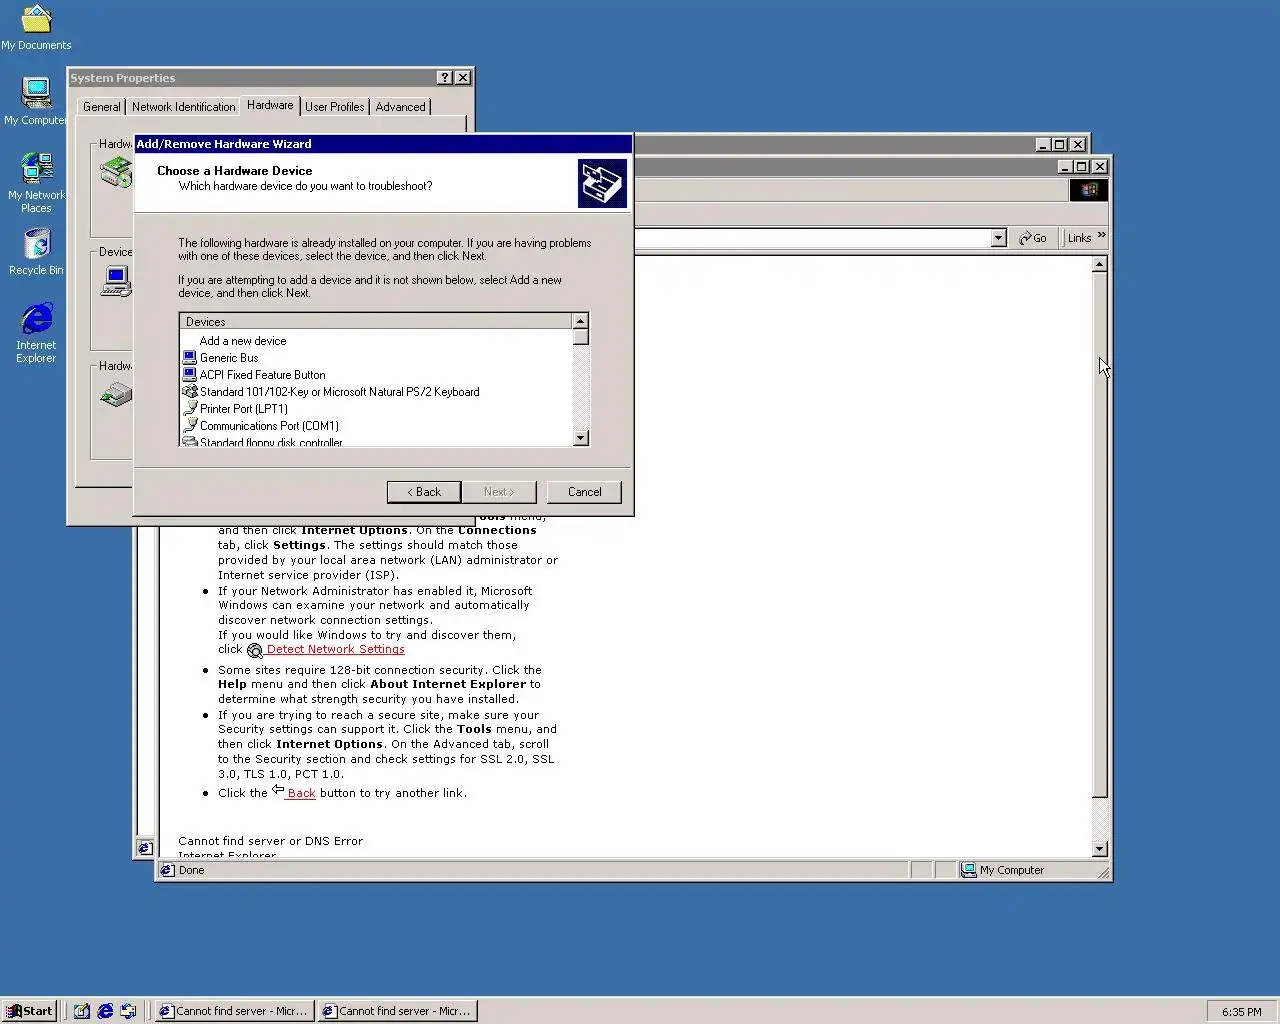Click browser page scroll down arrow
1280x1024 pixels.
click(x=1099, y=849)
